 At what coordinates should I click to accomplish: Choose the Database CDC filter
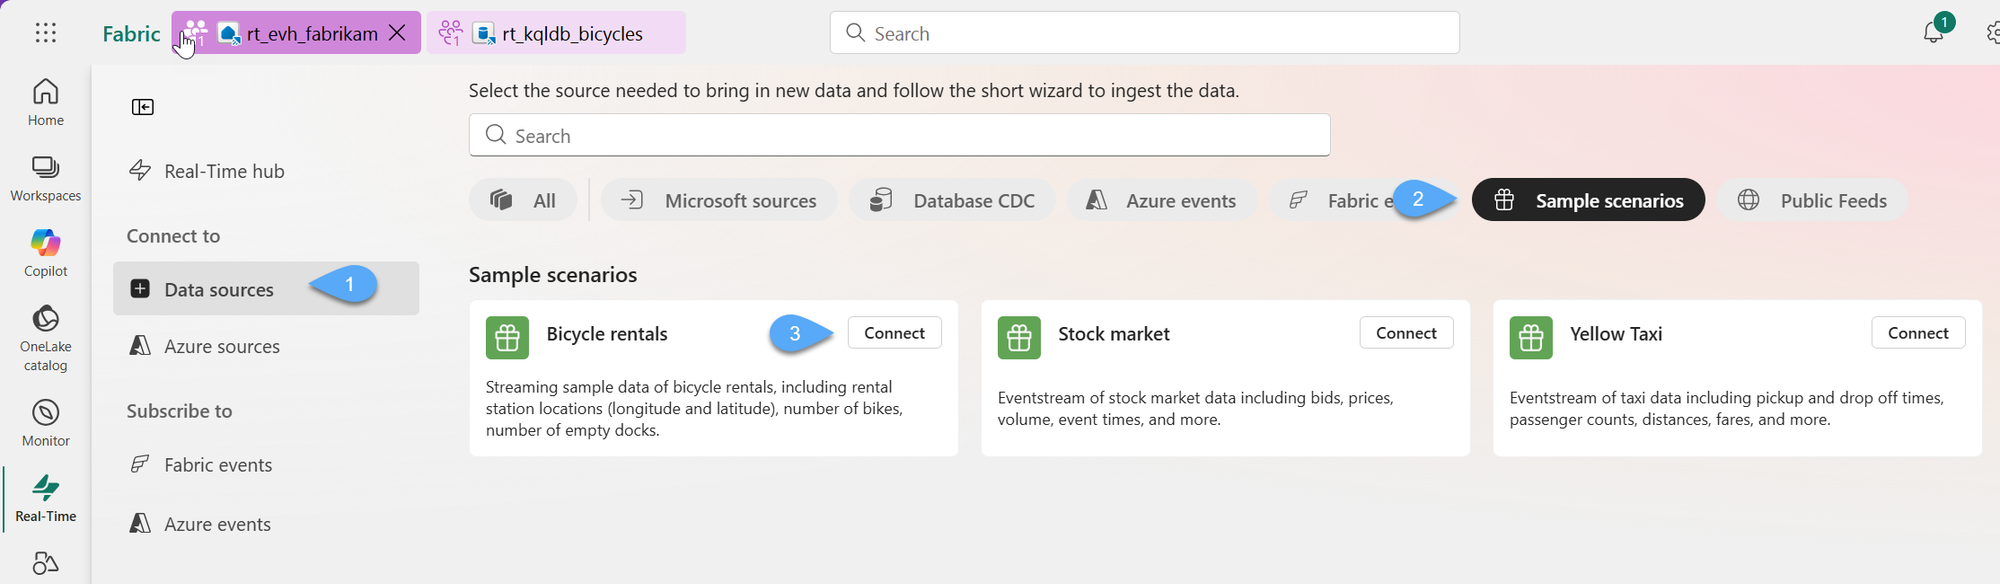[x=952, y=201]
